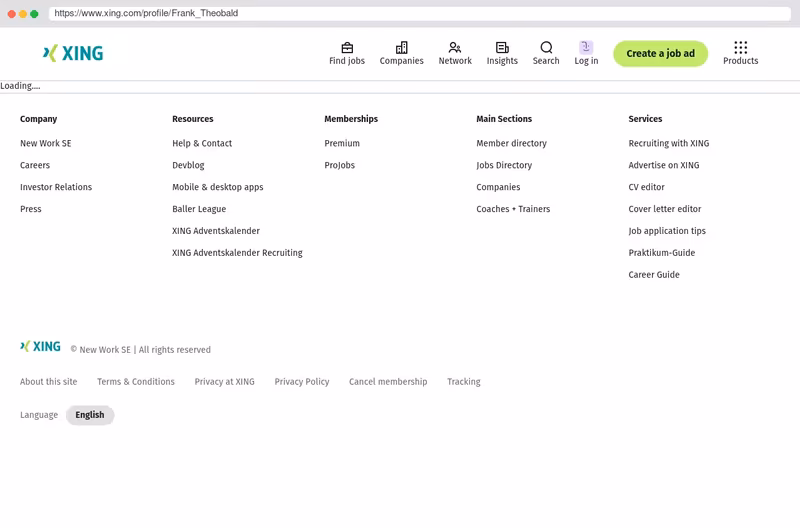The image size is (800, 528).
Task: Click the yellow minimize window button
Action: coord(23,14)
